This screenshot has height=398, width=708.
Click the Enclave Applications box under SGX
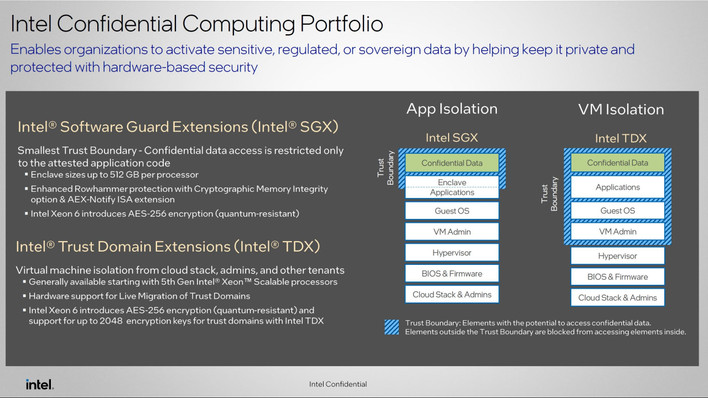point(452,187)
